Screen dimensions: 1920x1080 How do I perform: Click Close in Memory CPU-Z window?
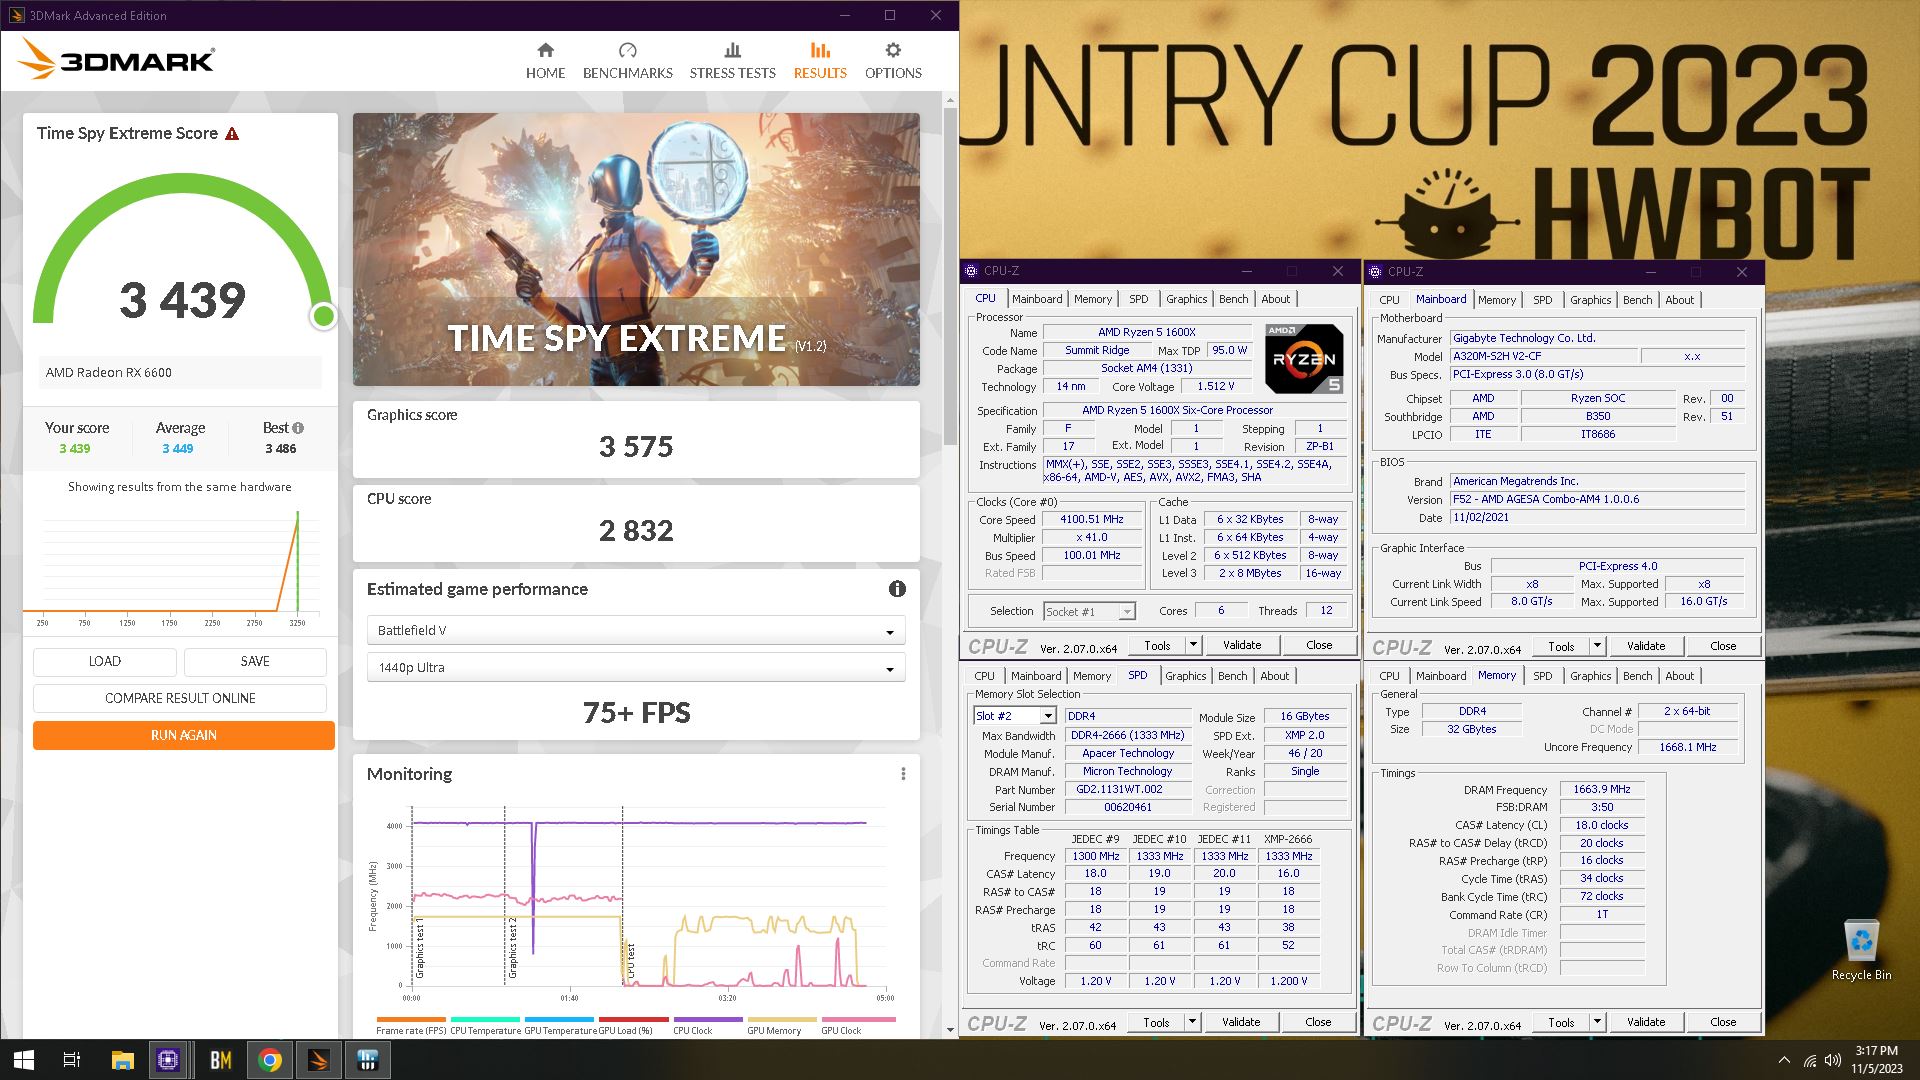click(x=1723, y=1022)
